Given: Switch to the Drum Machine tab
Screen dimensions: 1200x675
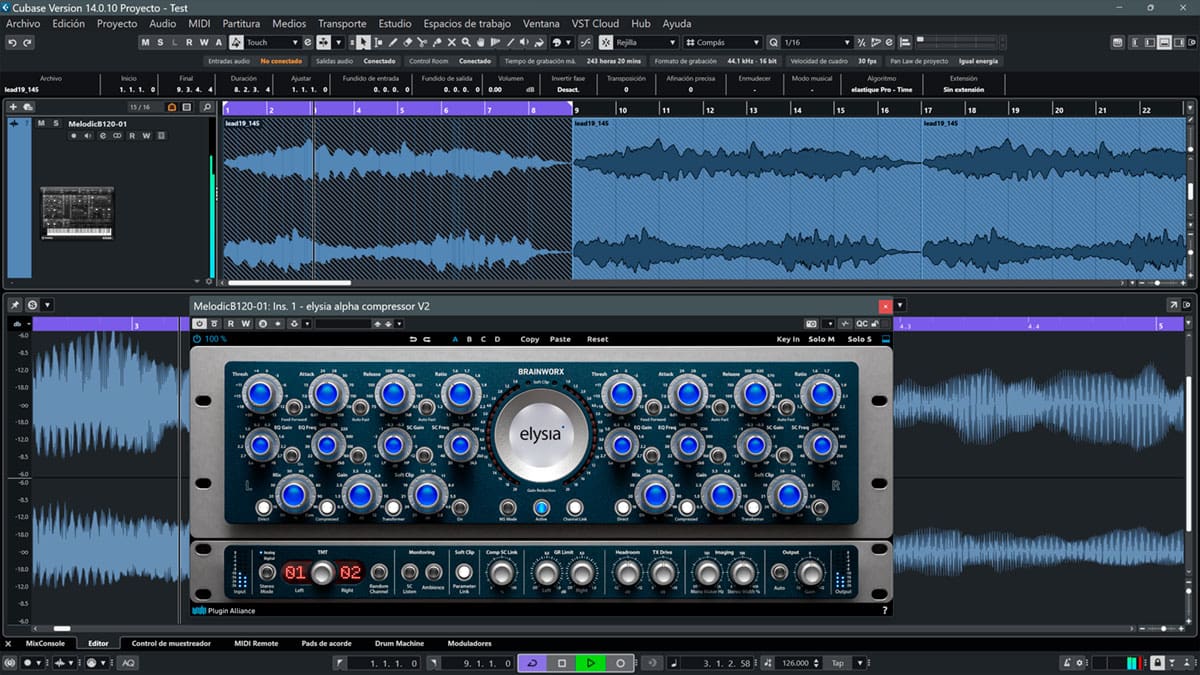Looking at the screenshot, I should pos(399,643).
